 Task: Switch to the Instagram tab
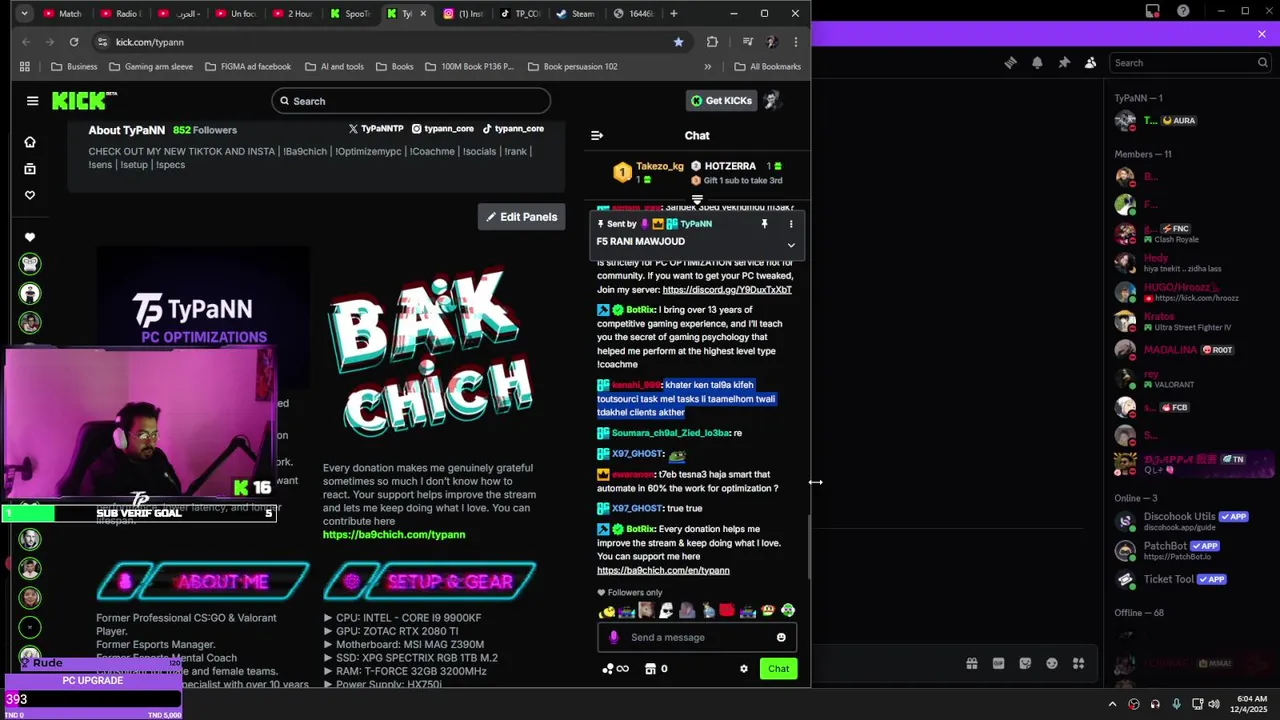point(463,14)
